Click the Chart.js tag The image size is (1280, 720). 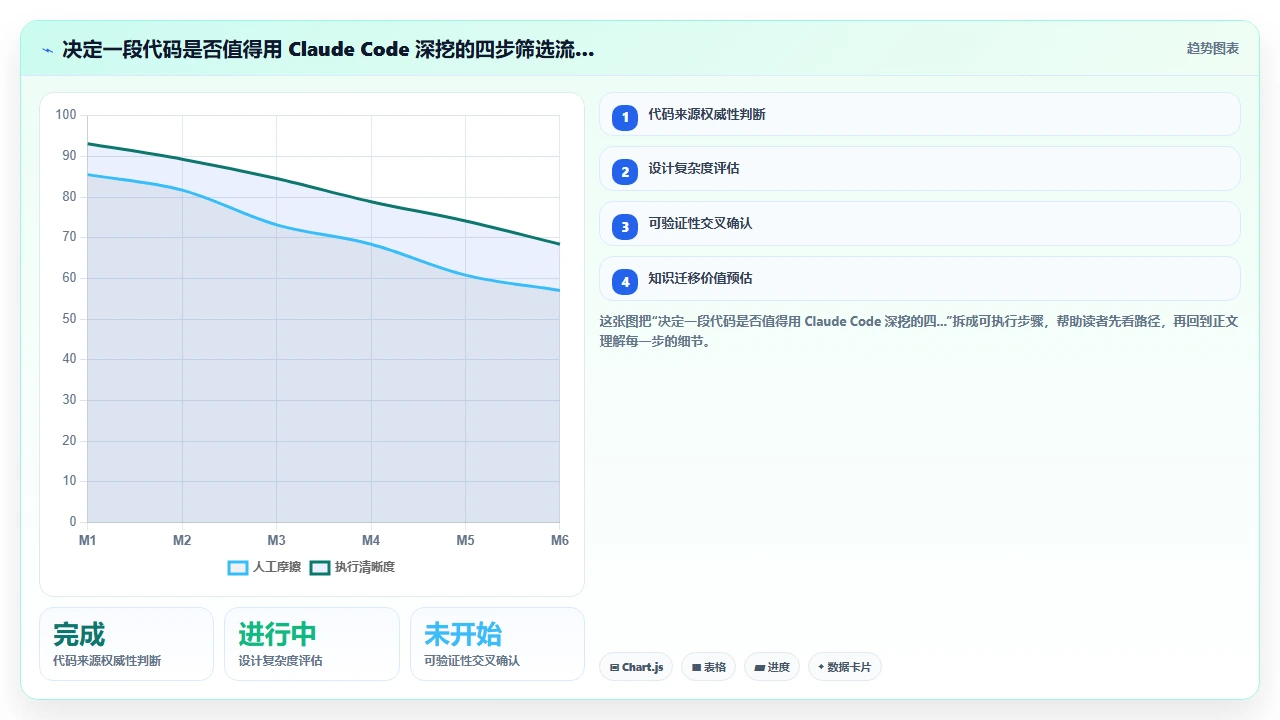pos(636,667)
